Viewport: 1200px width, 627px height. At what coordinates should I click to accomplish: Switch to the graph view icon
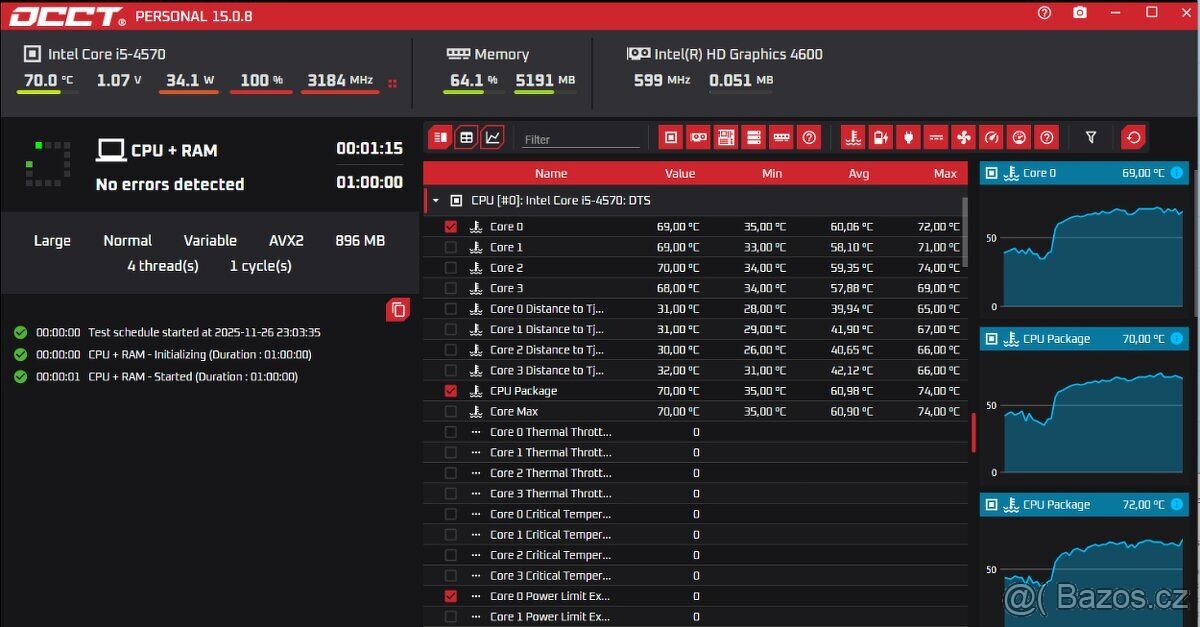point(492,137)
